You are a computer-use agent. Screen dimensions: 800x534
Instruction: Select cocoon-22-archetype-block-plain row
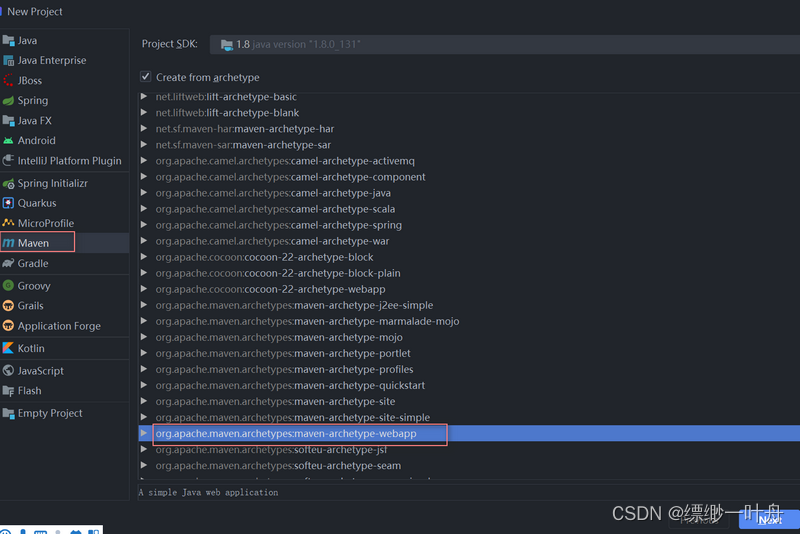[x=469, y=273]
